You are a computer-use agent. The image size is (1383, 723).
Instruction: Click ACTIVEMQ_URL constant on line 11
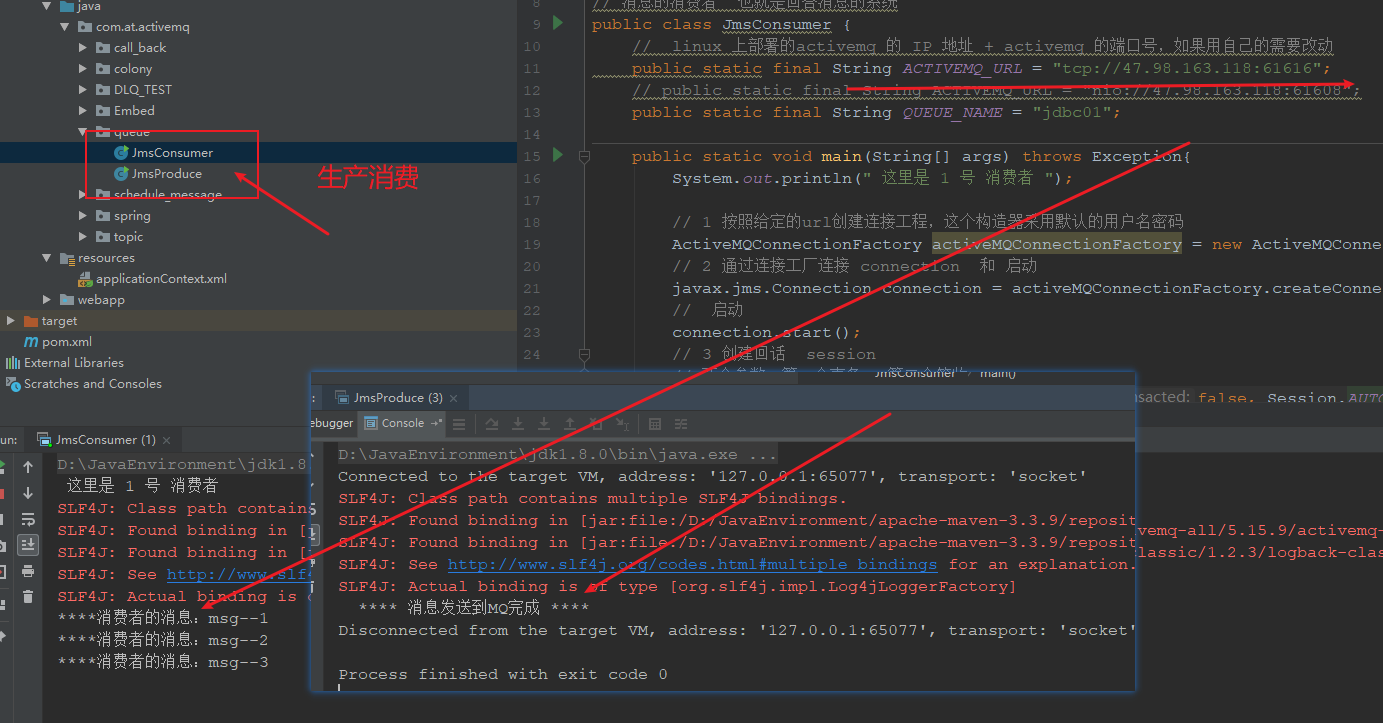(x=962, y=69)
